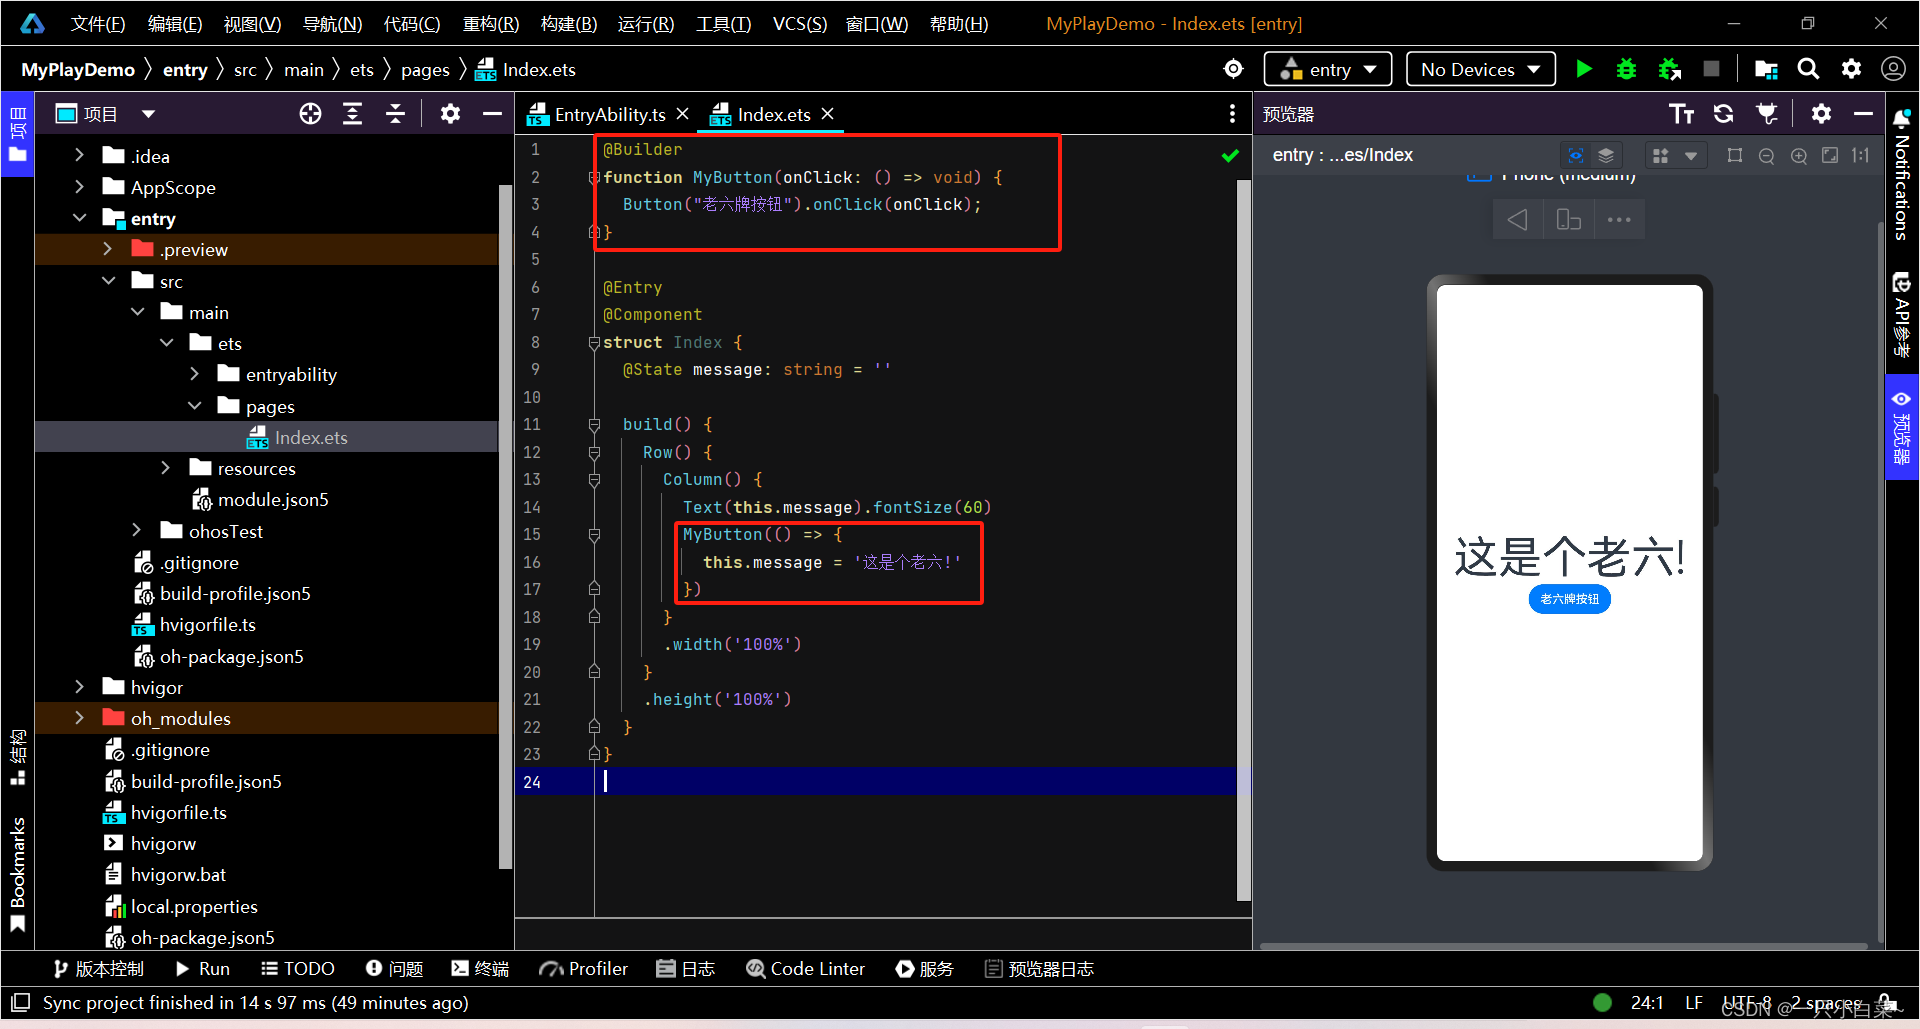Toggle the Notifications side panel
The height and width of the screenshot is (1029, 1920).
pyautogui.click(x=1902, y=175)
